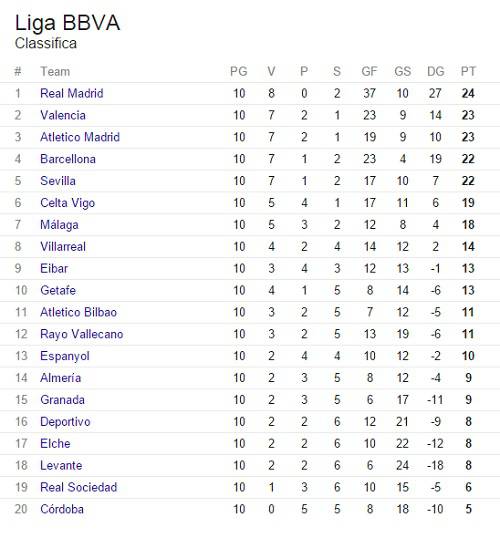Open the Córdoba team link
The image size is (500, 538).
62,509
